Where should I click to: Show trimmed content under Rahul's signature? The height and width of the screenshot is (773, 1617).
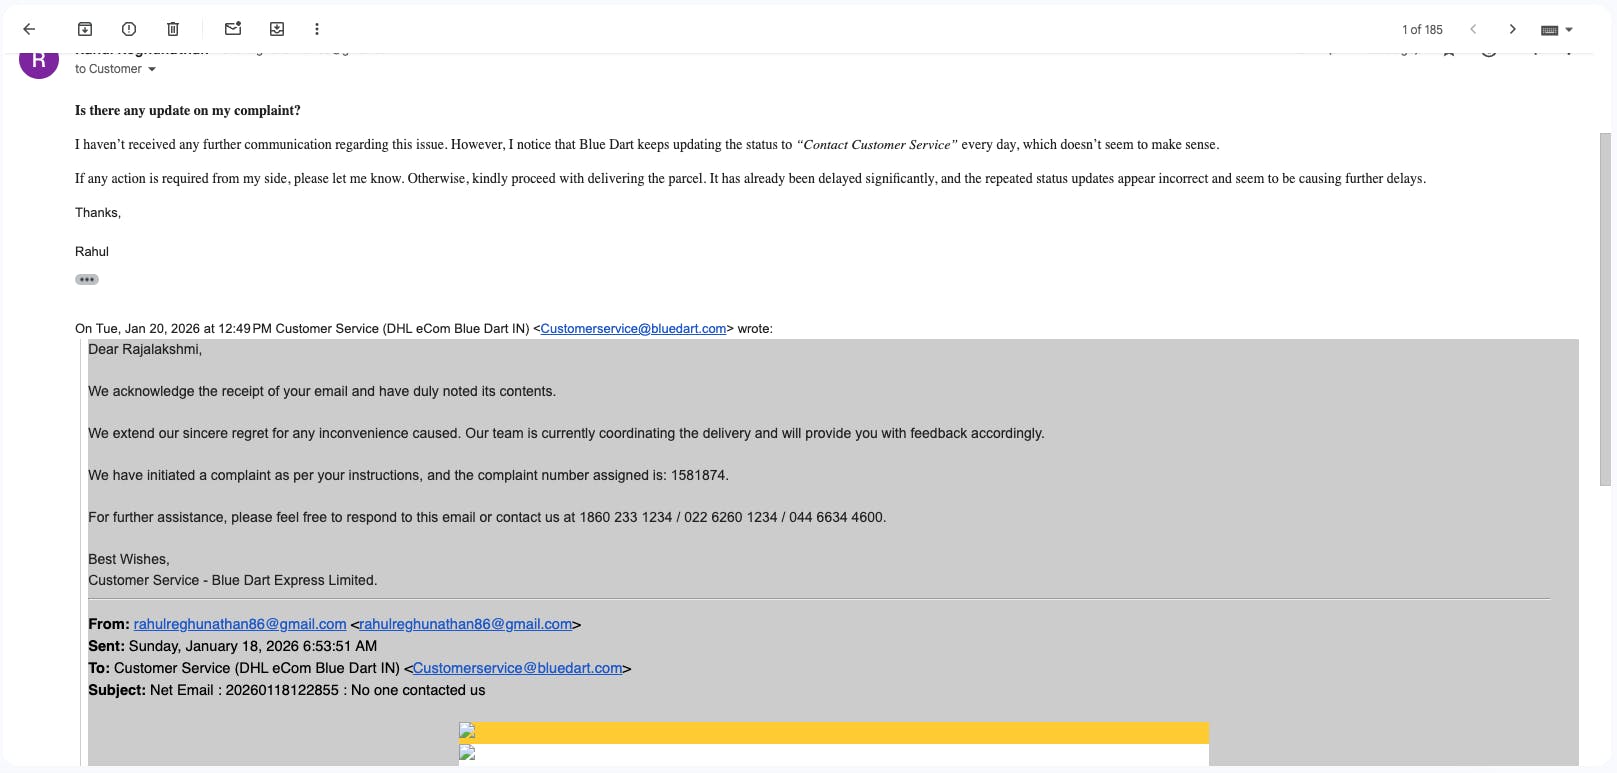click(x=87, y=280)
